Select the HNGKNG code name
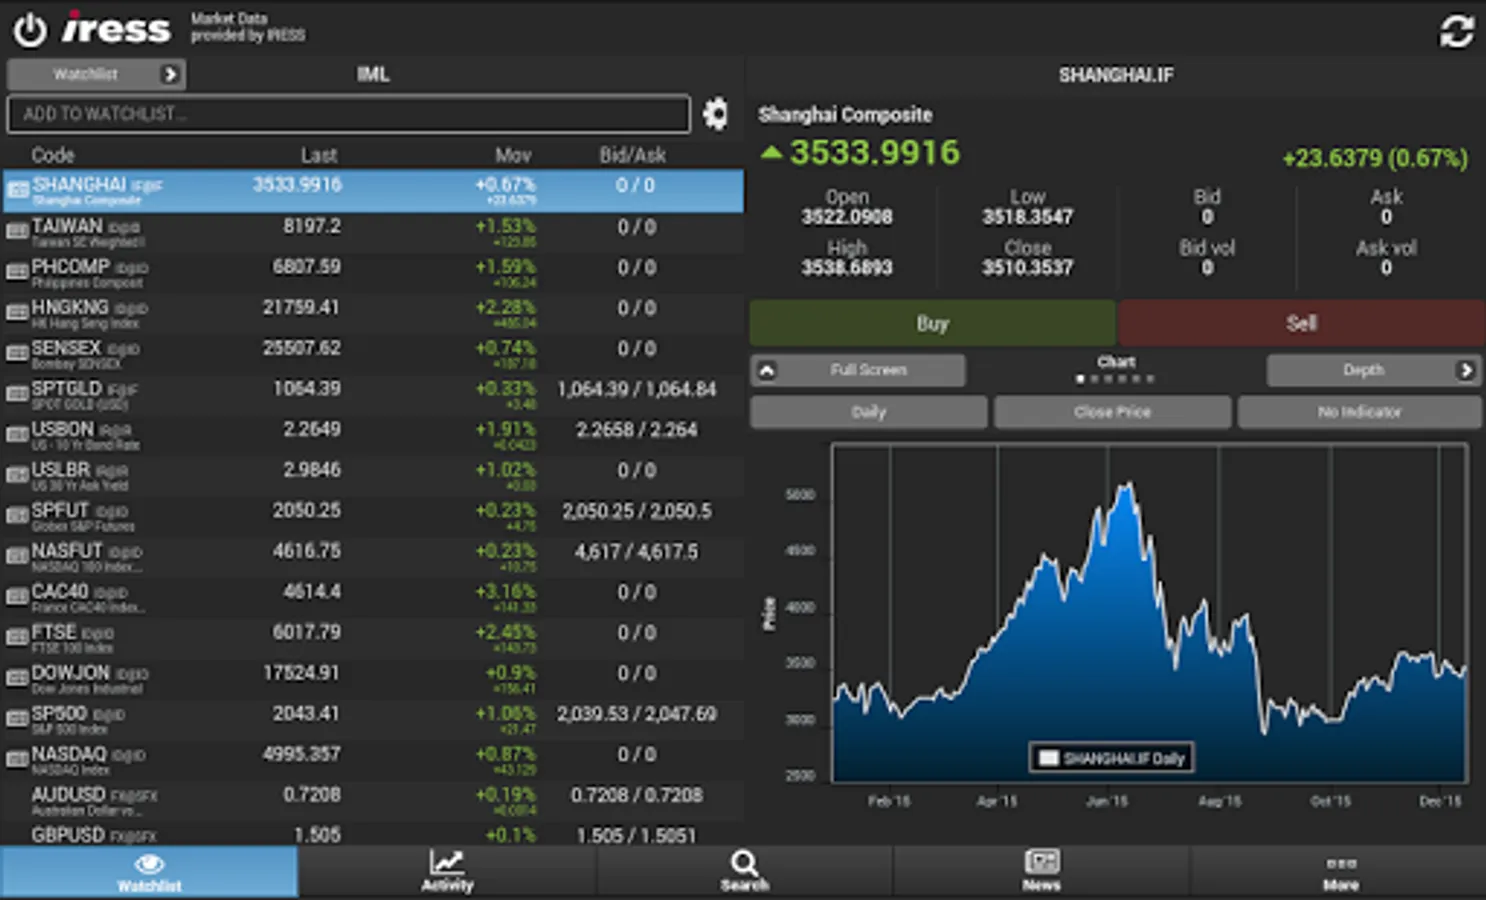The height and width of the screenshot is (900, 1486). point(70,307)
